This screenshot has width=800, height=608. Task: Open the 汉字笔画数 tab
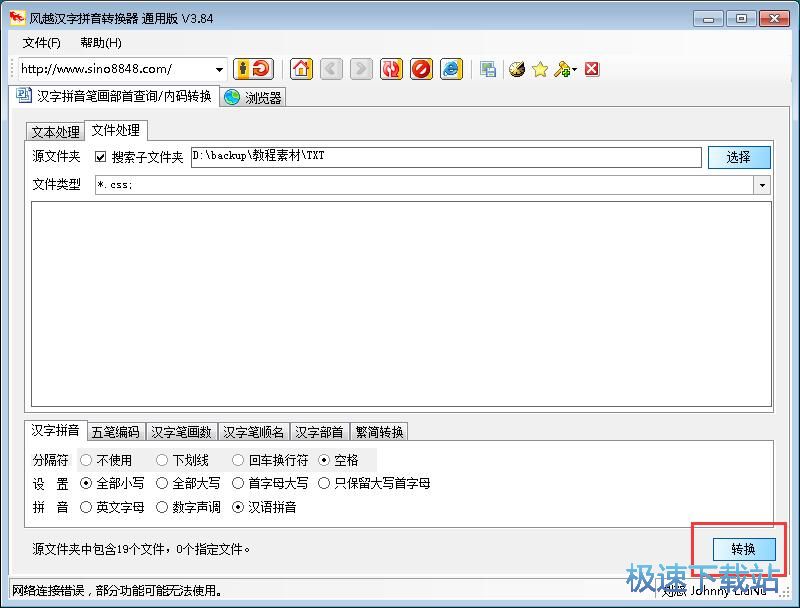tap(182, 432)
